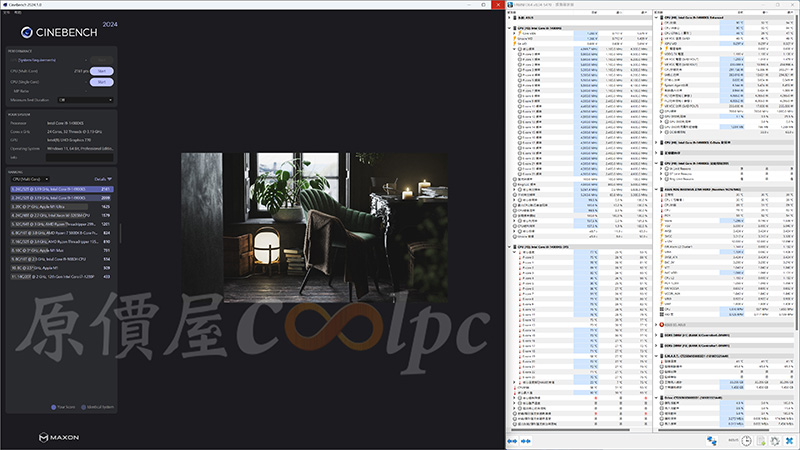Click the Cinebench ranking list scrollbar
Screen dimensions: 800x450
(x=120, y=233)
